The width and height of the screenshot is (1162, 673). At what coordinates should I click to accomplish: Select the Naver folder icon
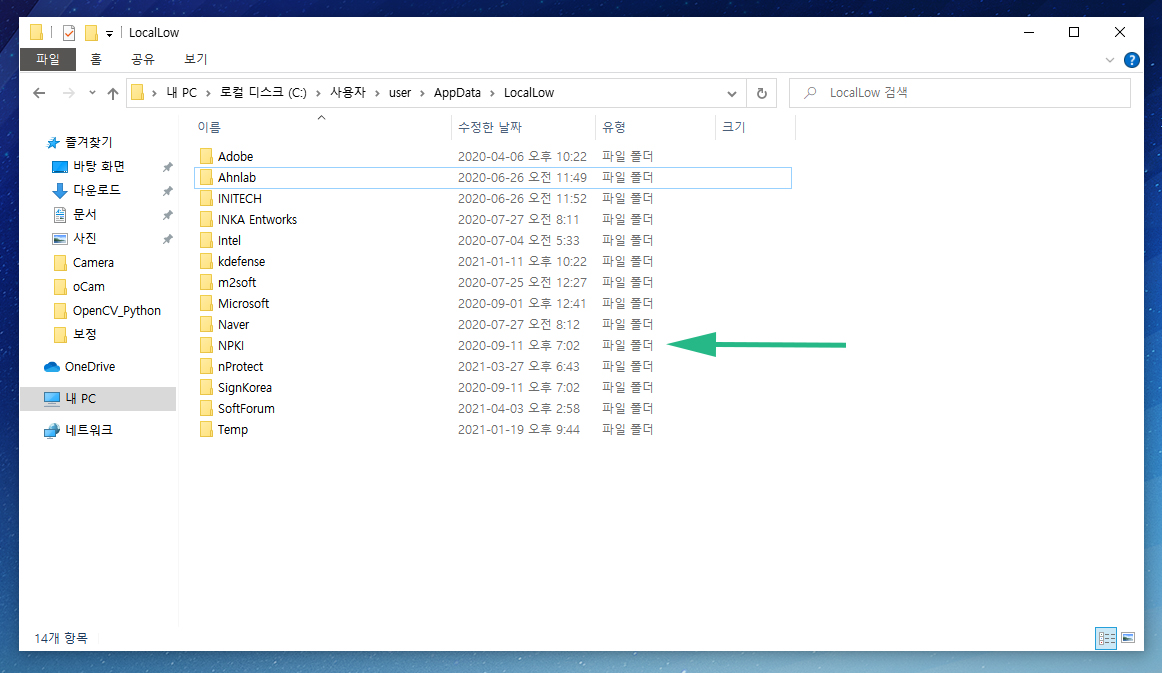pos(206,325)
